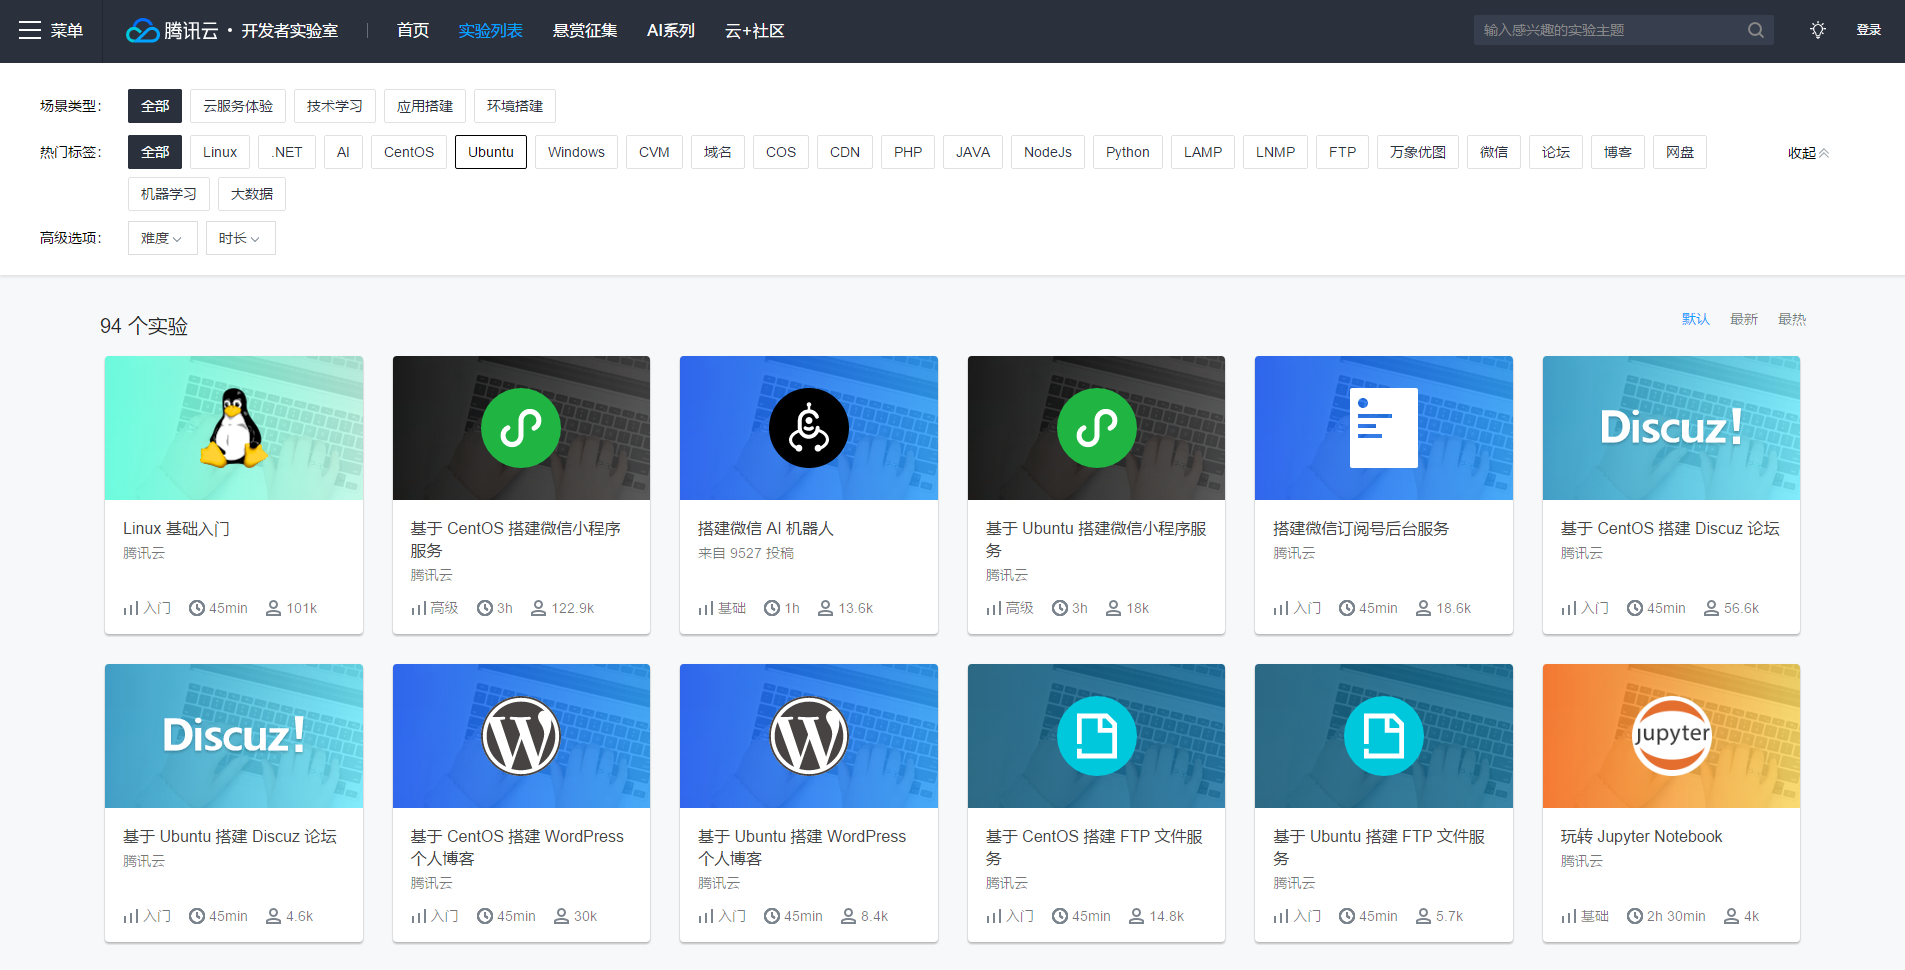The width and height of the screenshot is (1905, 970).
Task: Click WordPress logo on Ubuntu WordPress card
Action: tap(809, 736)
